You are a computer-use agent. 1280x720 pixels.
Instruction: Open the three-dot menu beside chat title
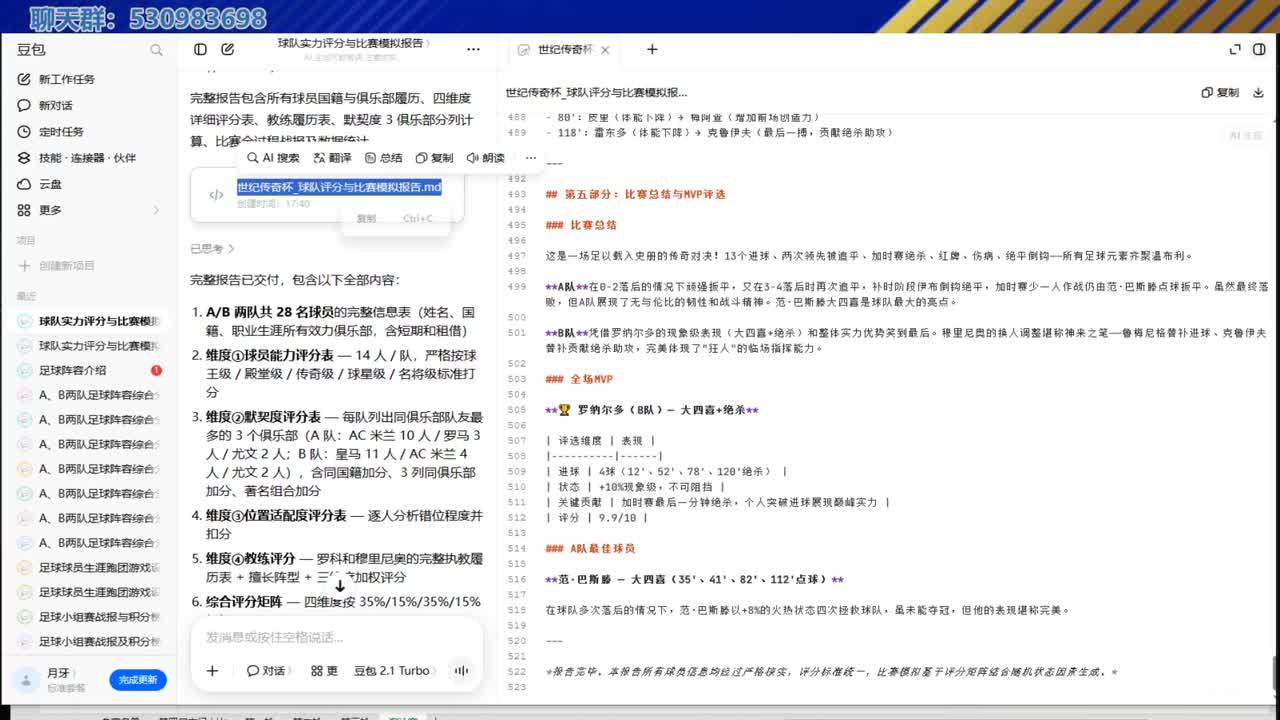(474, 49)
